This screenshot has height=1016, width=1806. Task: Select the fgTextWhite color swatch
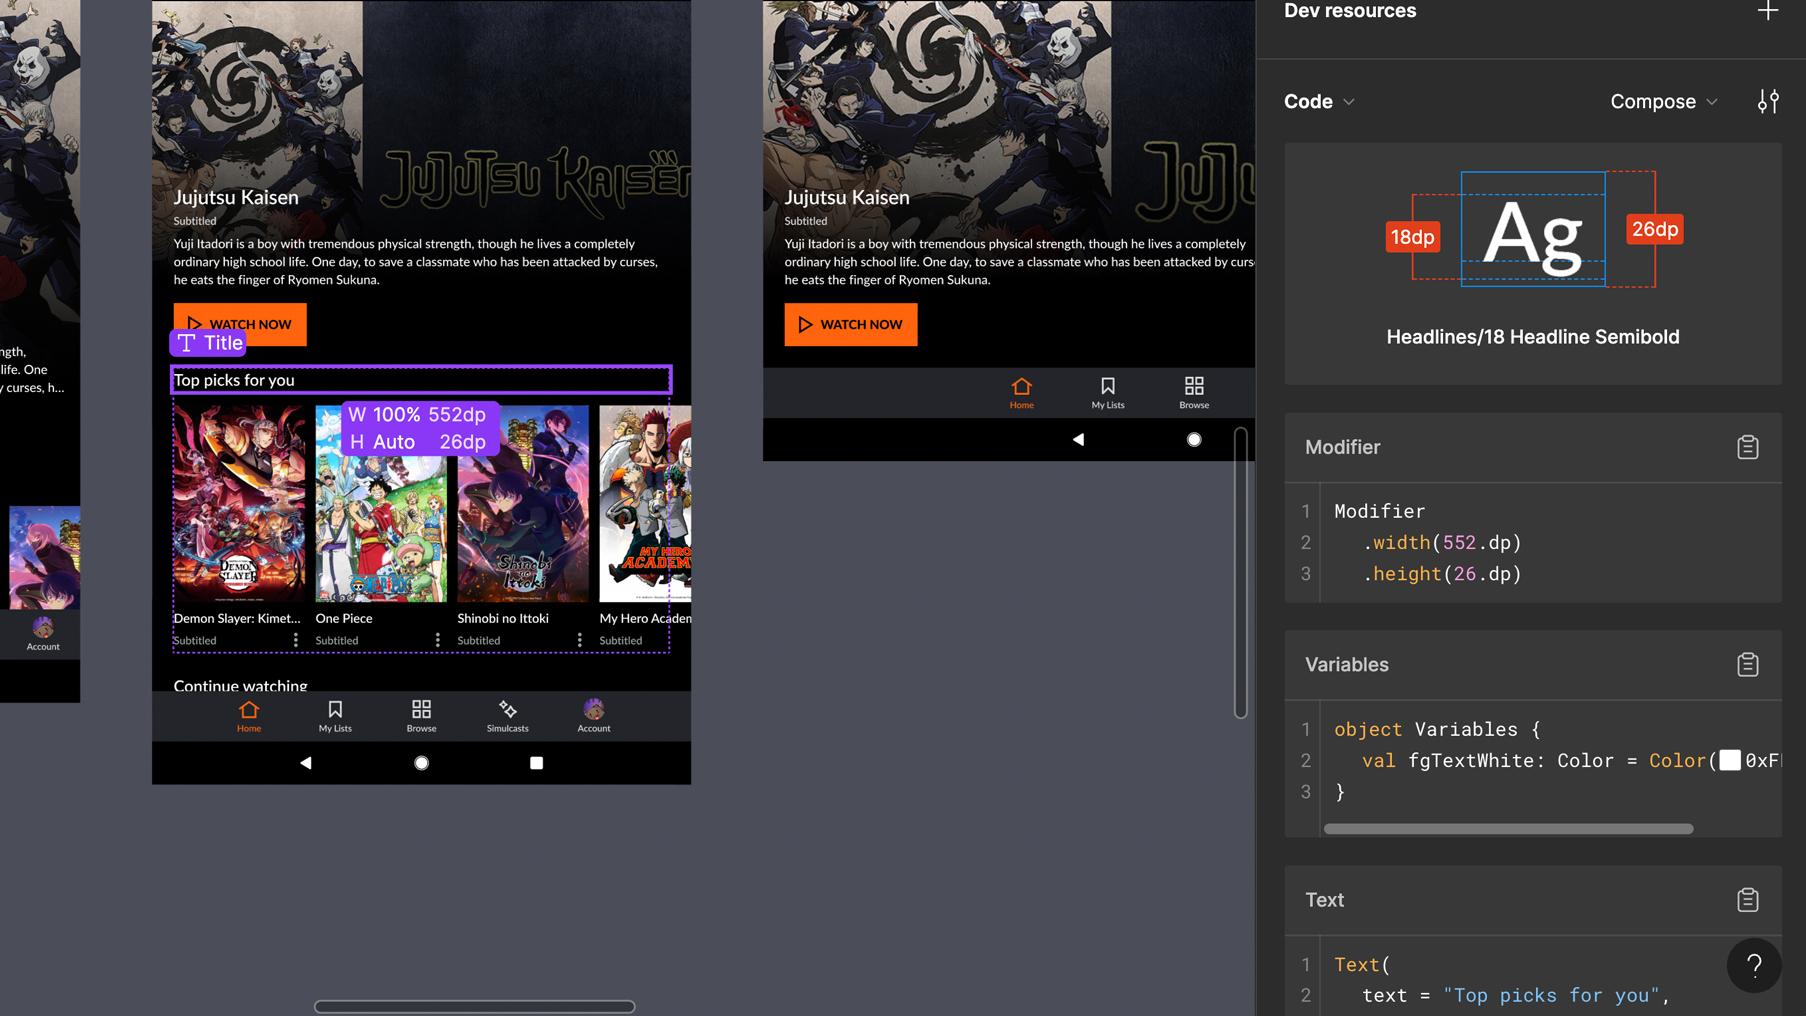1730,760
